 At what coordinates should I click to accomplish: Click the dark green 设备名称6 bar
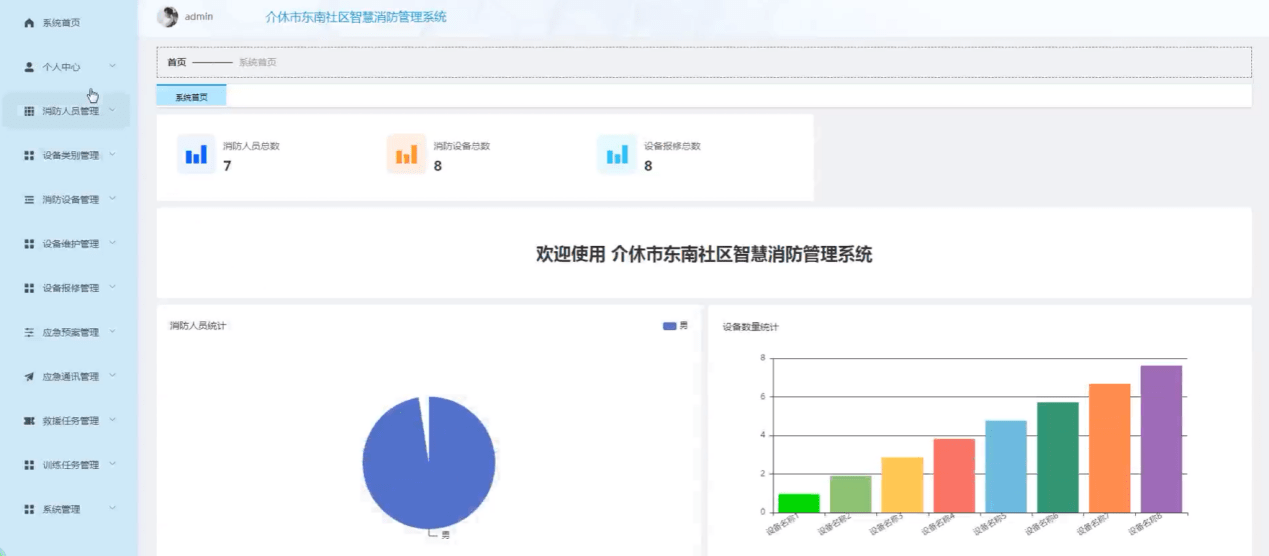[1058, 457]
